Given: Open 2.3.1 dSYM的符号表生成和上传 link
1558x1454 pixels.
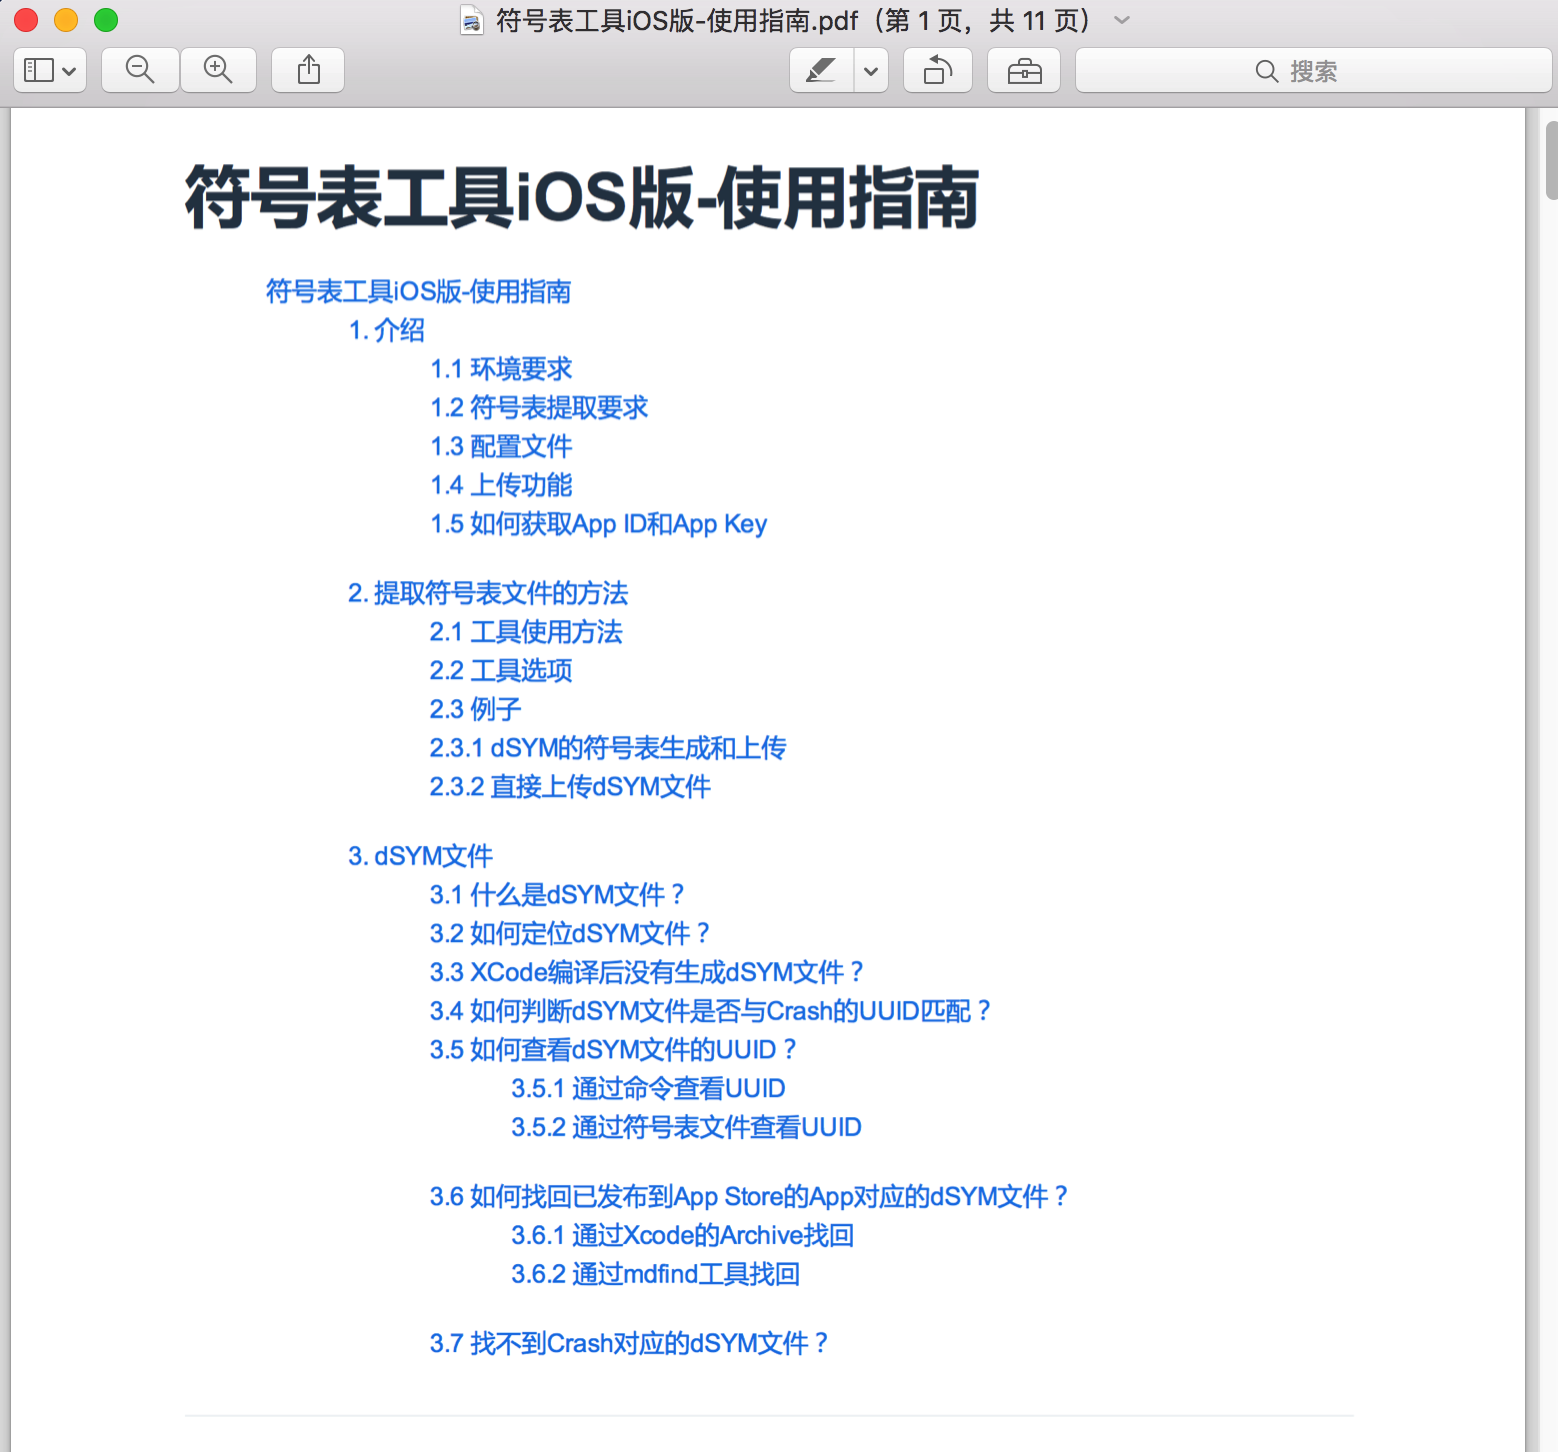Looking at the screenshot, I should pos(608,748).
